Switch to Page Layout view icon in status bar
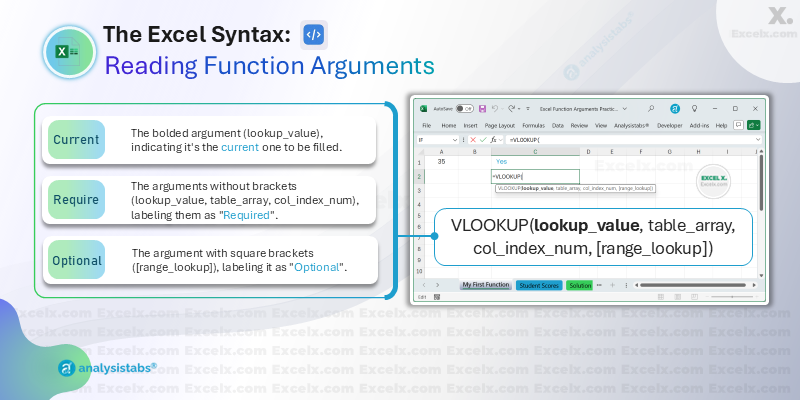This screenshot has width=800, height=400. coord(677,296)
